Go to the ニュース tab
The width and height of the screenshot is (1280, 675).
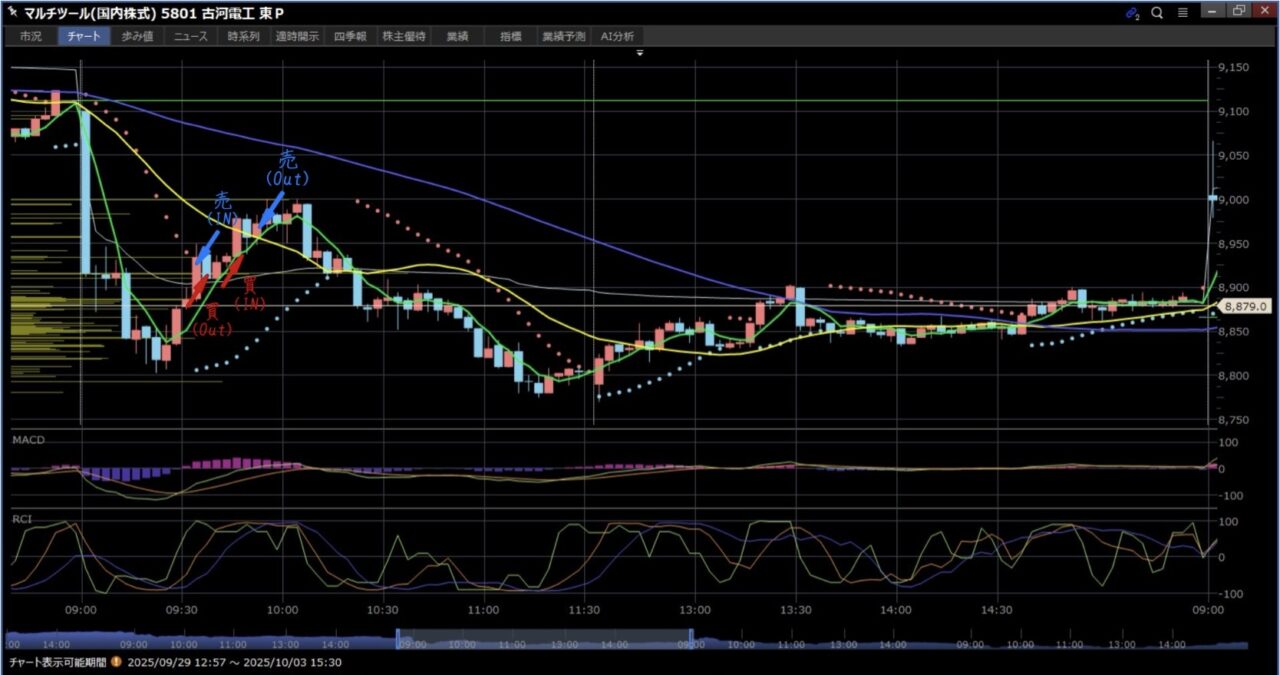pos(190,36)
